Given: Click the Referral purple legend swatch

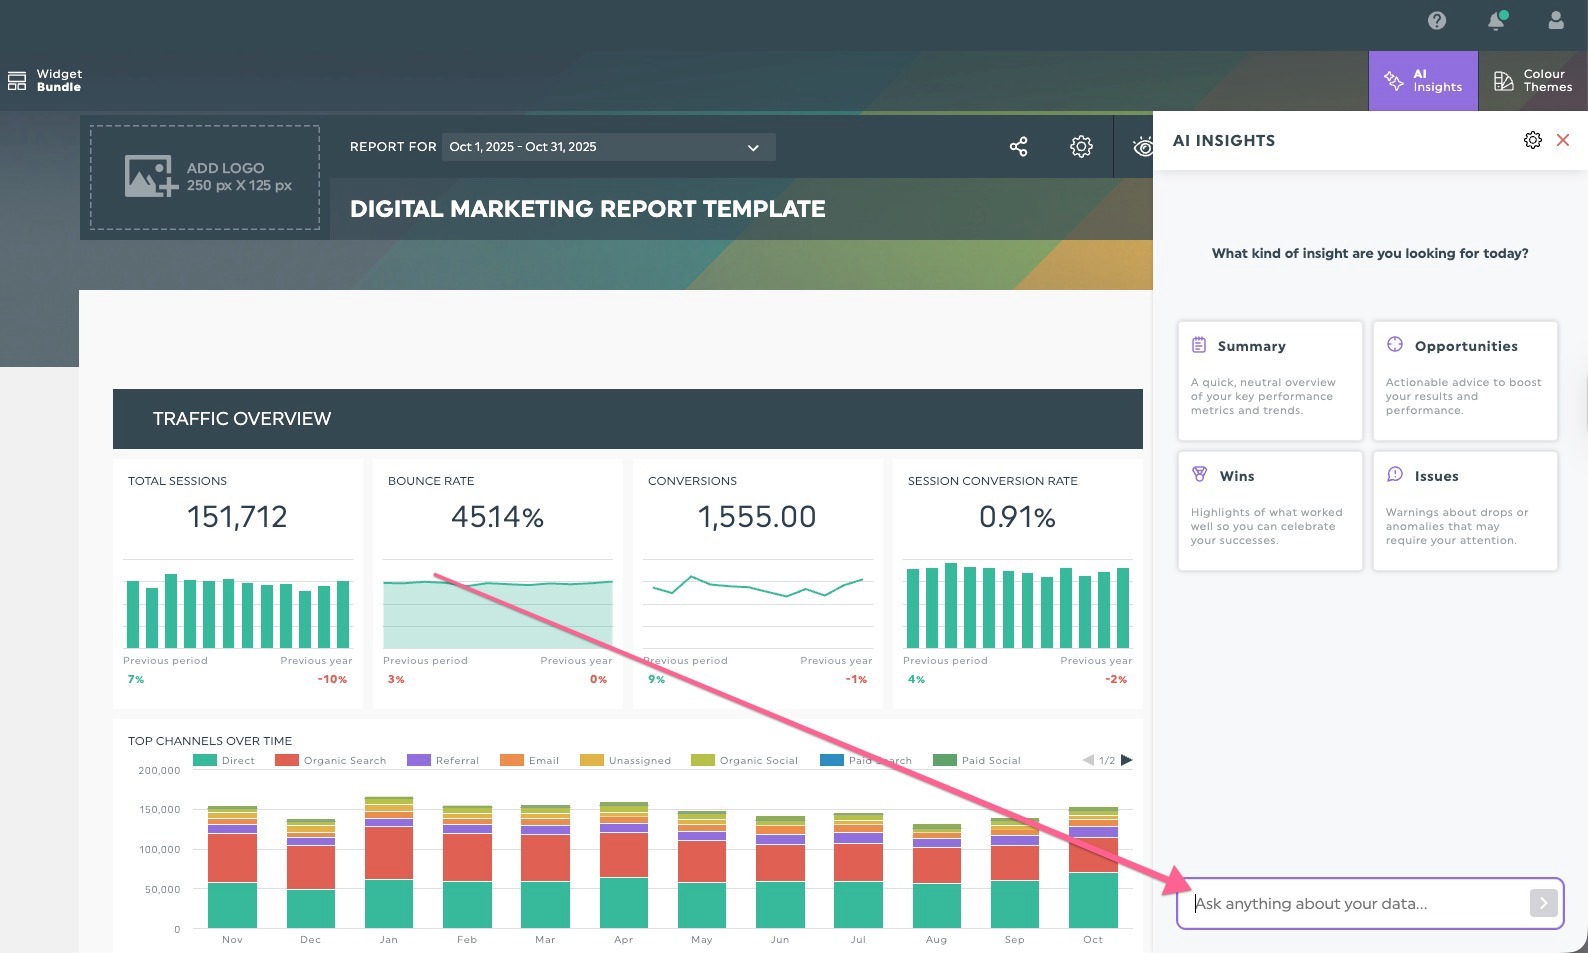Looking at the screenshot, I should (419, 760).
